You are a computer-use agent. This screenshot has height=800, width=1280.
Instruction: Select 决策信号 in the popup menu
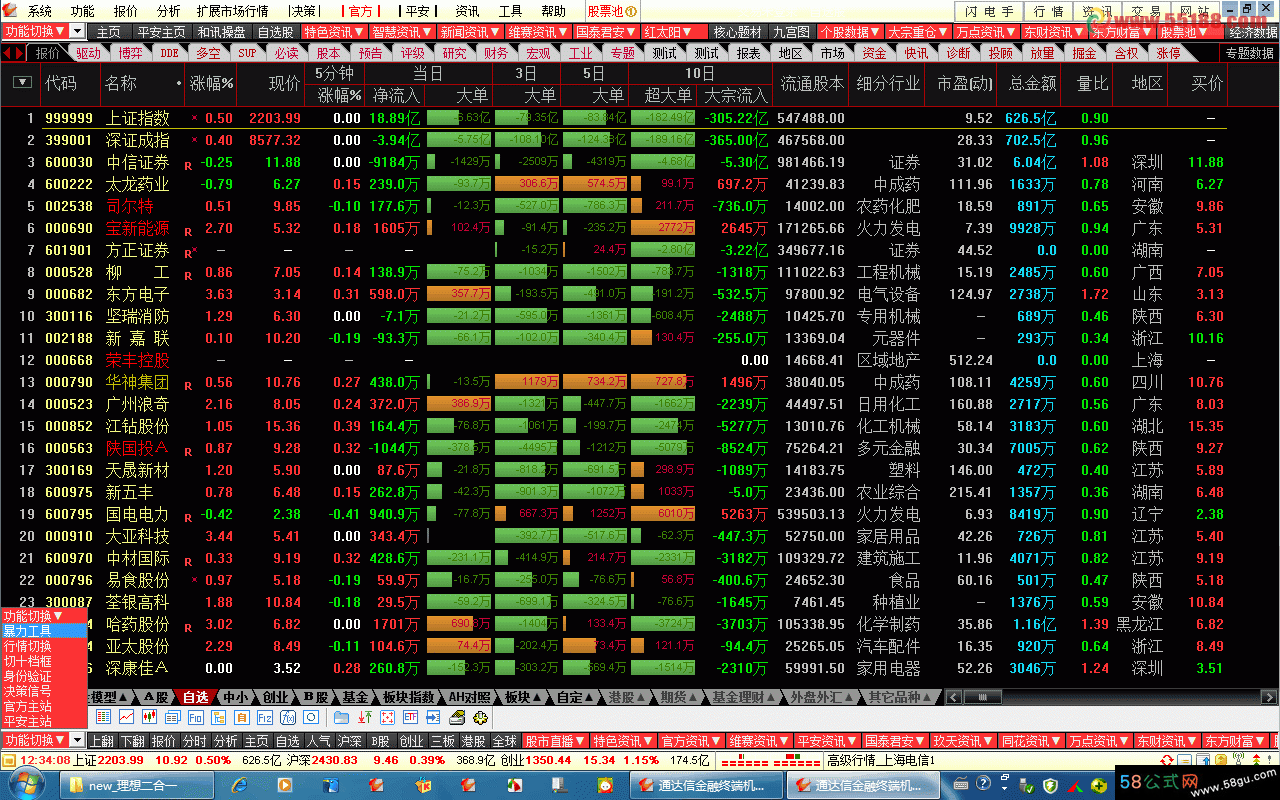pos(43,691)
